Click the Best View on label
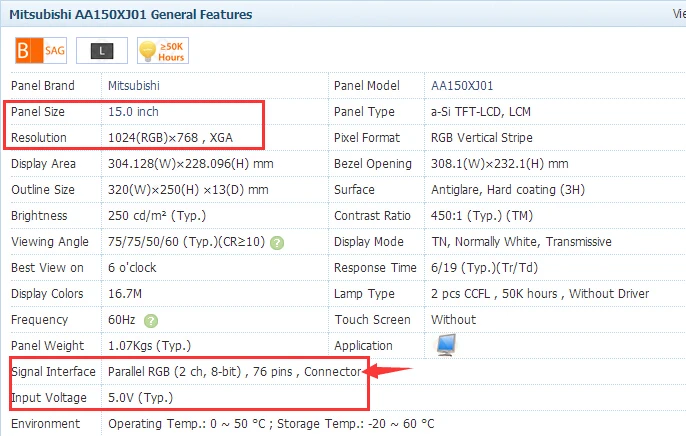This screenshot has width=686, height=436. [47, 268]
